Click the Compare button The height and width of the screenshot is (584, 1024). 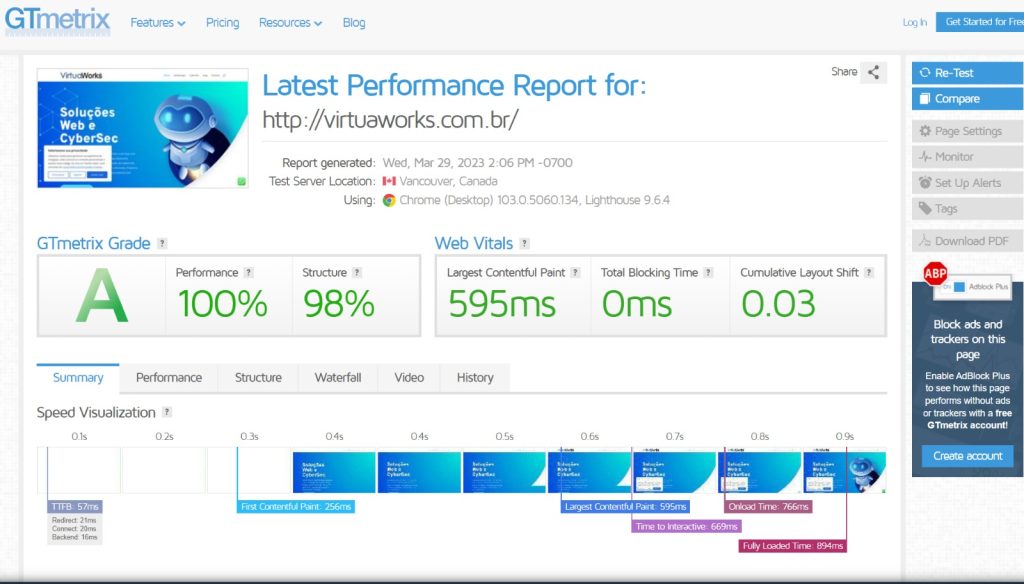point(967,99)
